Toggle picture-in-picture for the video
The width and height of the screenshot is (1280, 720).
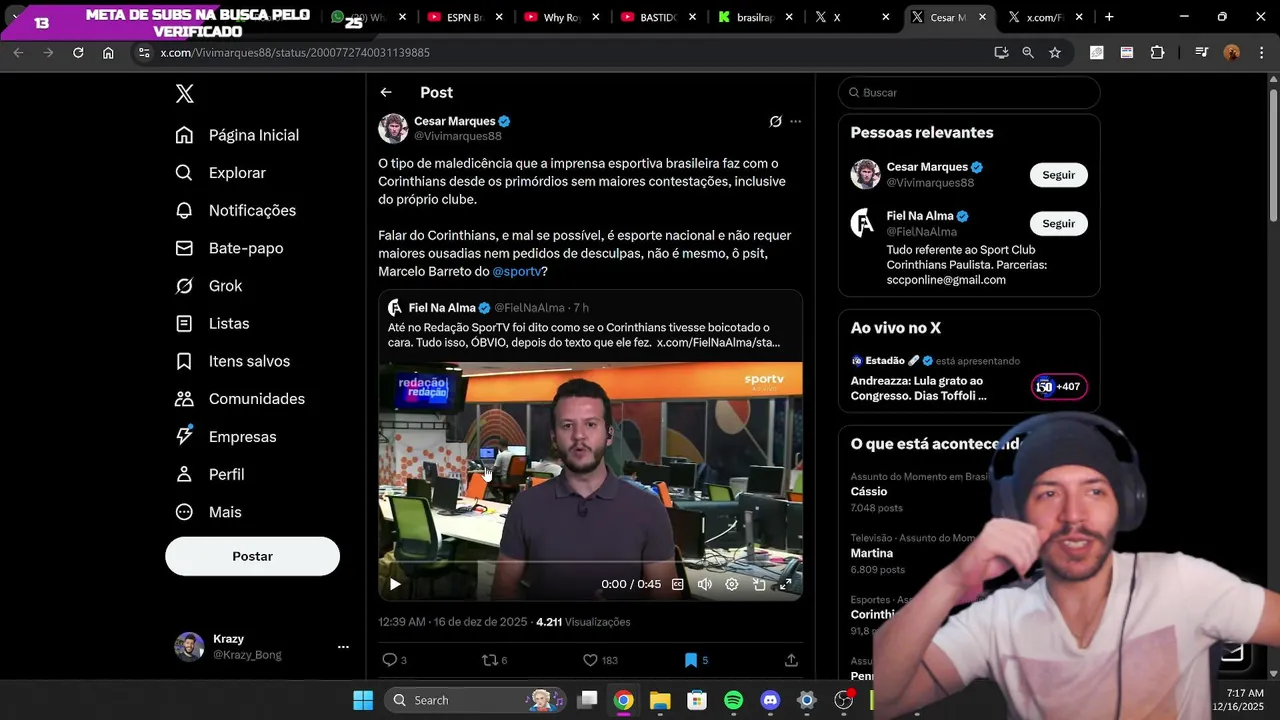click(759, 584)
